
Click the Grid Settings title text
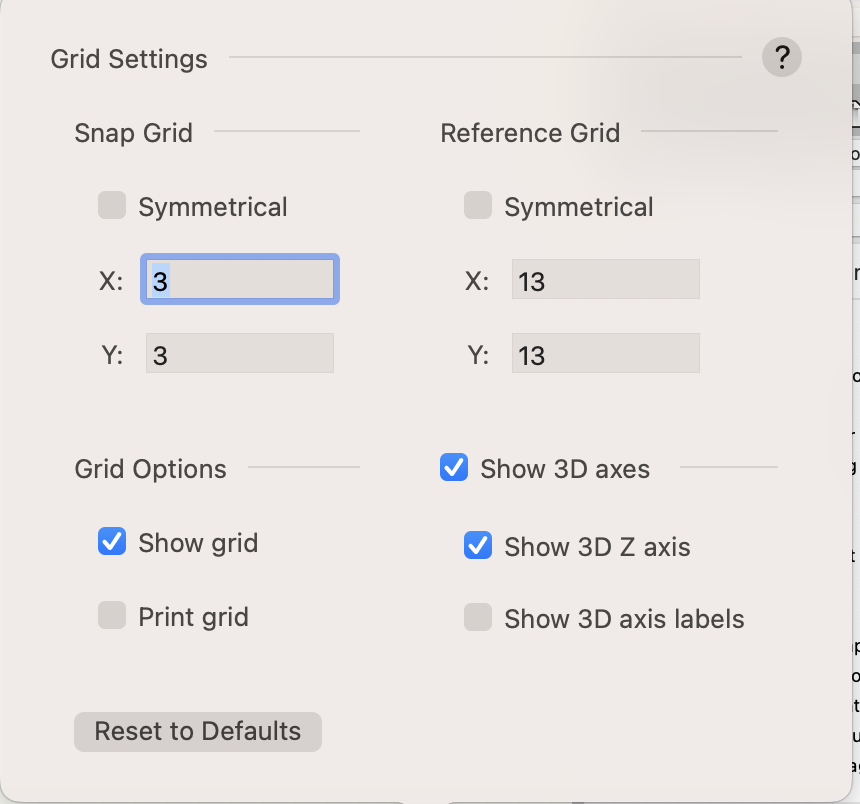[129, 59]
